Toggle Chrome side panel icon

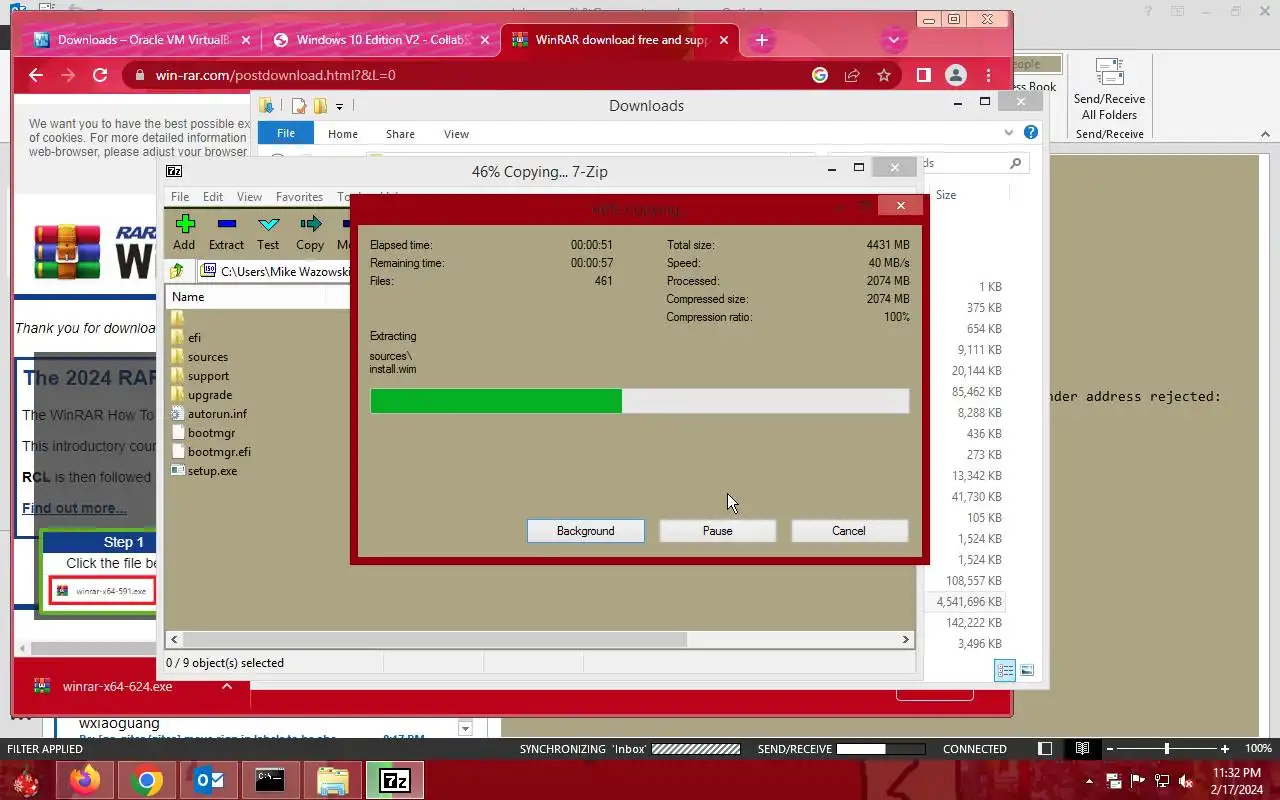point(924,75)
